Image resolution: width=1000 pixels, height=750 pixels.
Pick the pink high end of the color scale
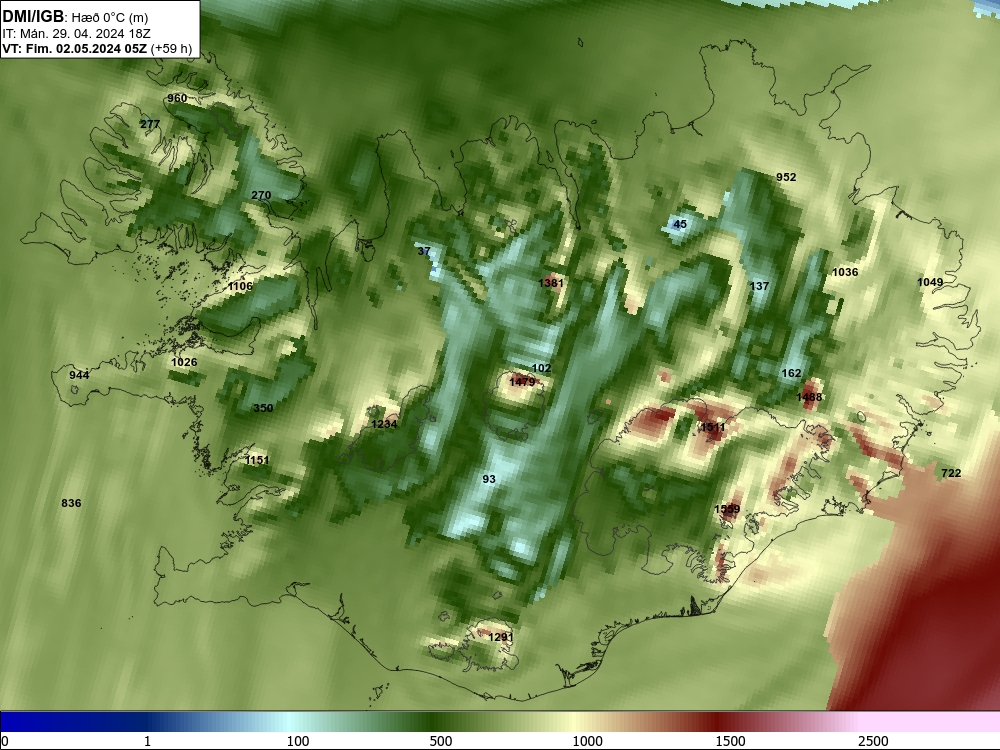coord(931,721)
